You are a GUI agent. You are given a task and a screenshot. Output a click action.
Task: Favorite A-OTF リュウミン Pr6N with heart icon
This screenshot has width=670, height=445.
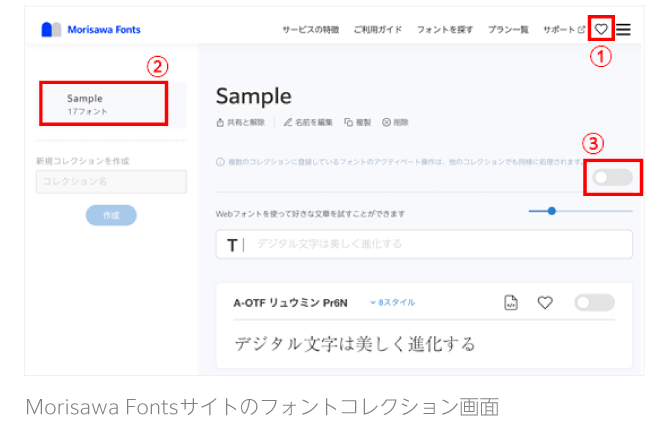pyautogui.click(x=545, y=303)
